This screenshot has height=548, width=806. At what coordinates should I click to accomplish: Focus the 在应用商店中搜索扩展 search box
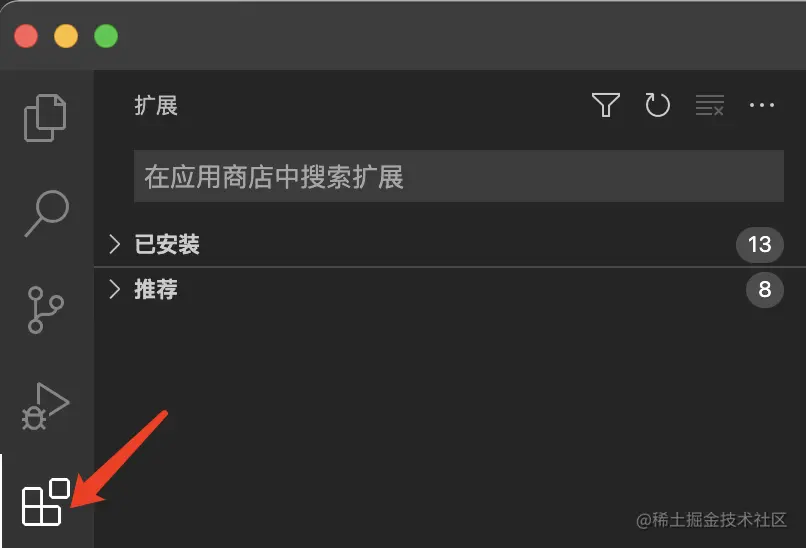coord(459,176)
